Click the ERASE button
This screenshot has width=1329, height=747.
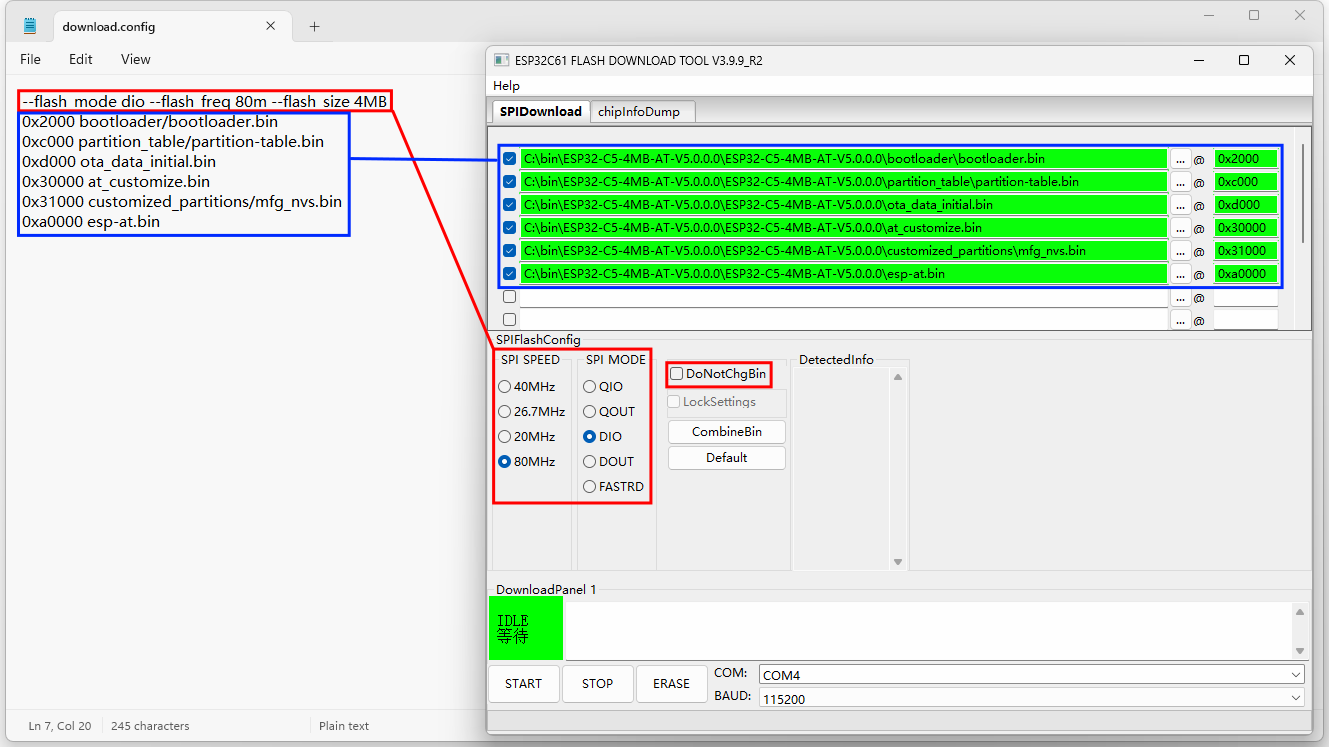pyautogui.click(x=671, y=684)
